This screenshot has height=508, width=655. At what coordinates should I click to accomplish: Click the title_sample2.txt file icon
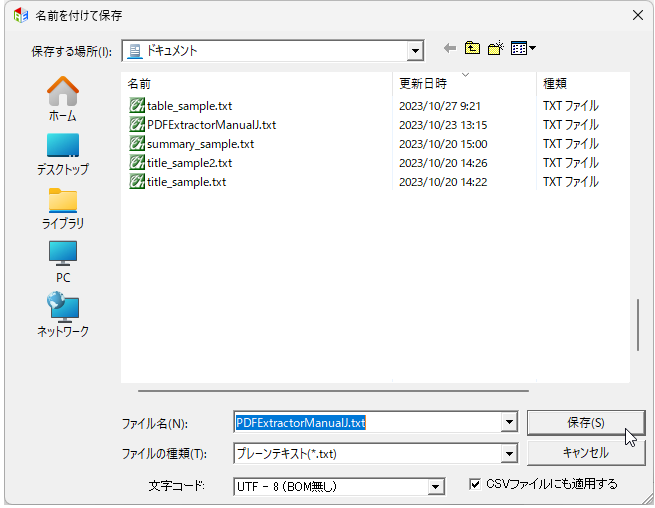[x=137, y=163]
